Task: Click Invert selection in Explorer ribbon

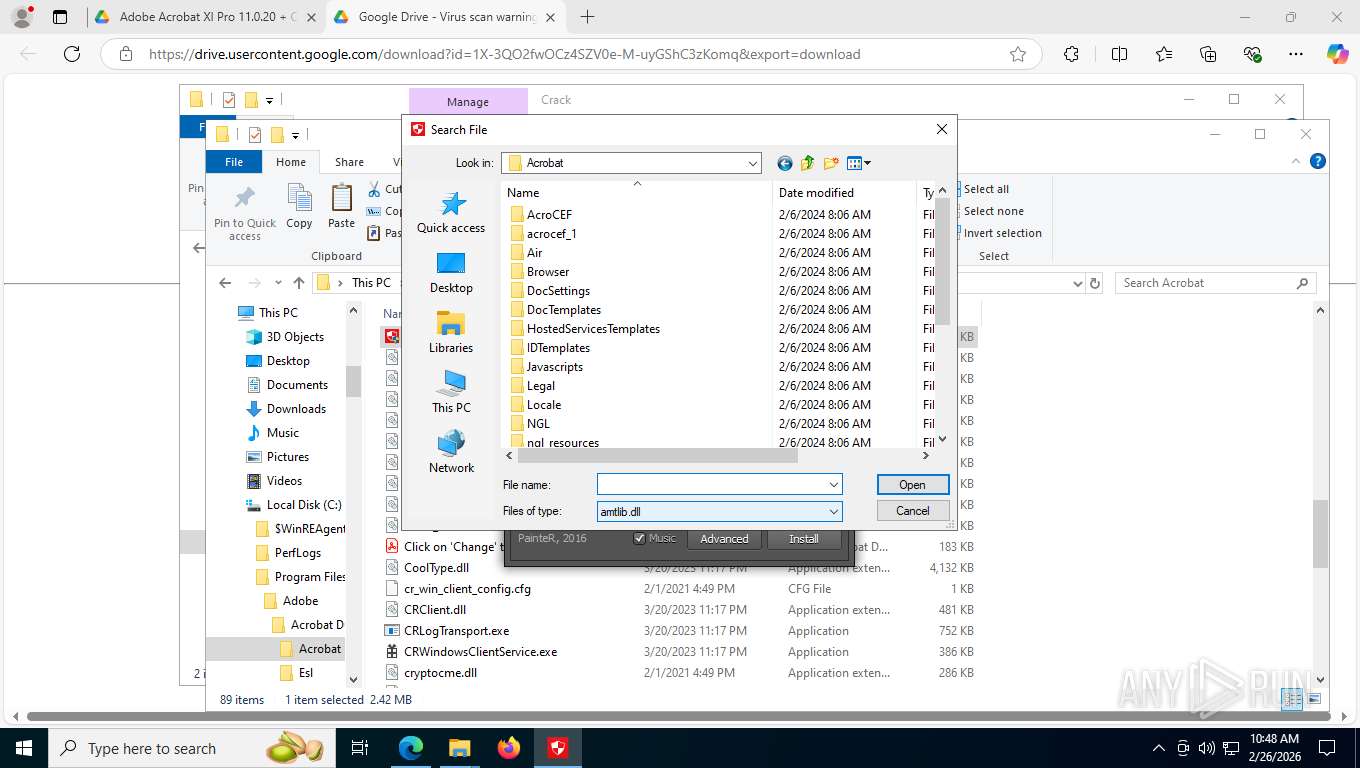Action: click(x=1002, y=233)
